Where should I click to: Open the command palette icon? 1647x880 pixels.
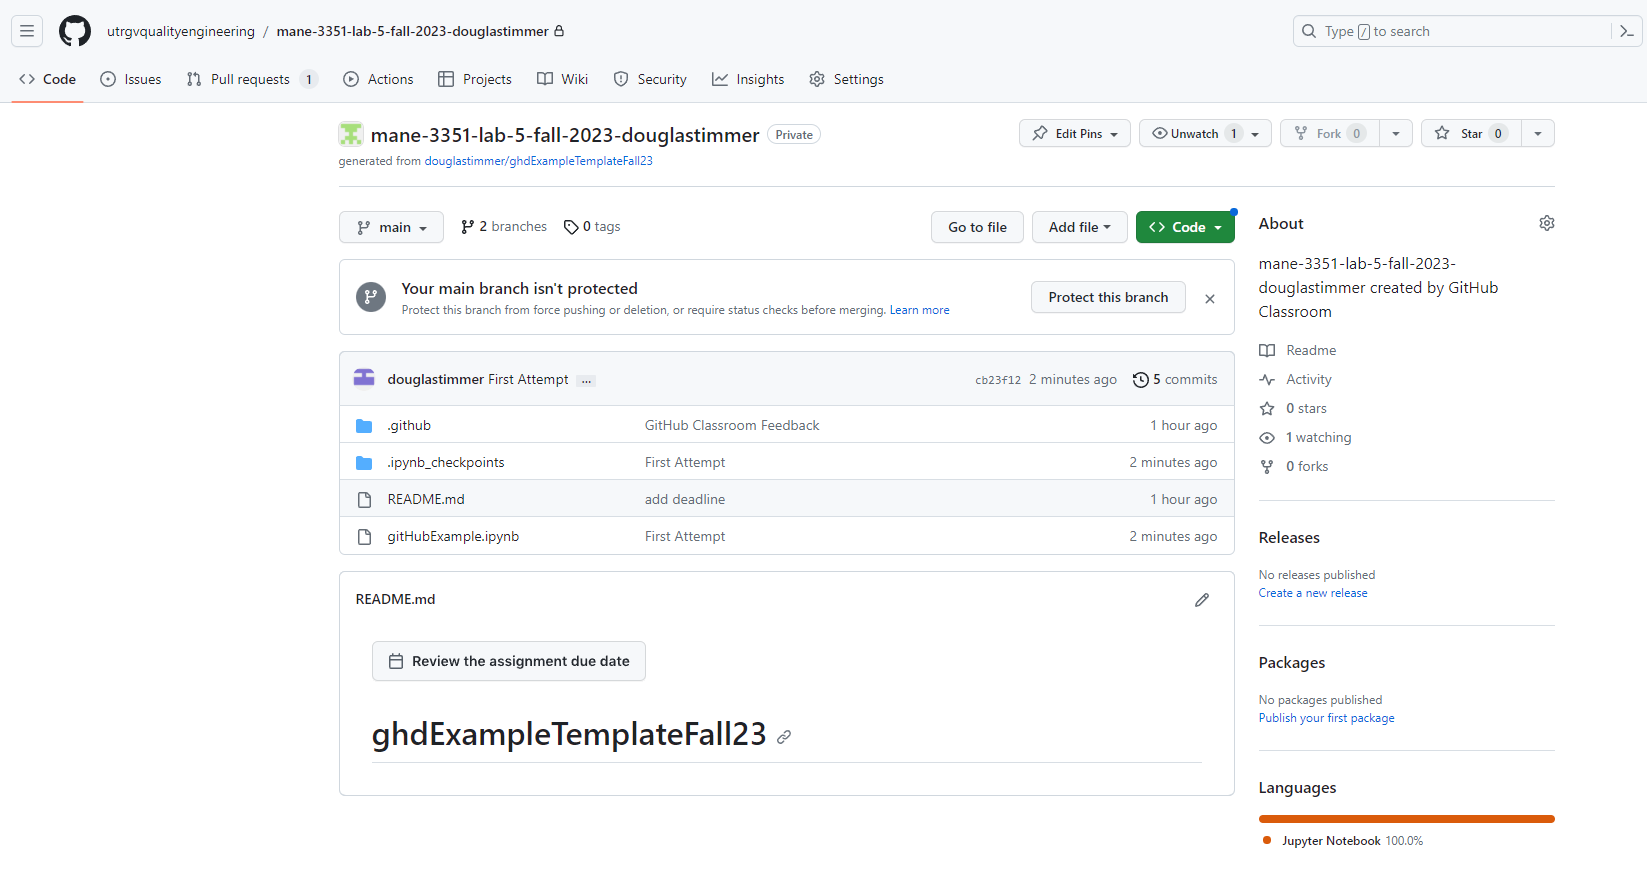[x=1627, y=31]
